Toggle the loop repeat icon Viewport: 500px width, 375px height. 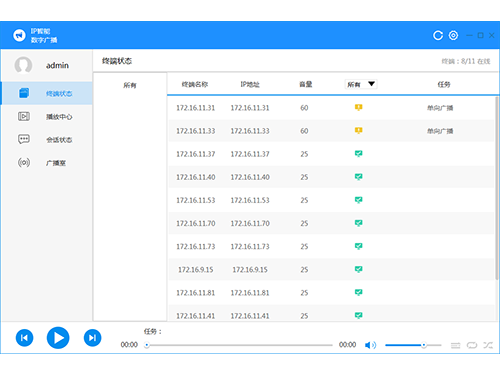(x=472, y=345)
